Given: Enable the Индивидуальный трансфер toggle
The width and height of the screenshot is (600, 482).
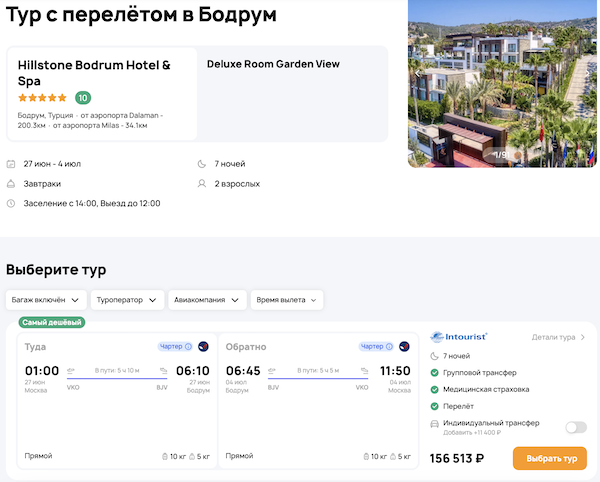Looking at the screenshot, I should tap(575, 427).
